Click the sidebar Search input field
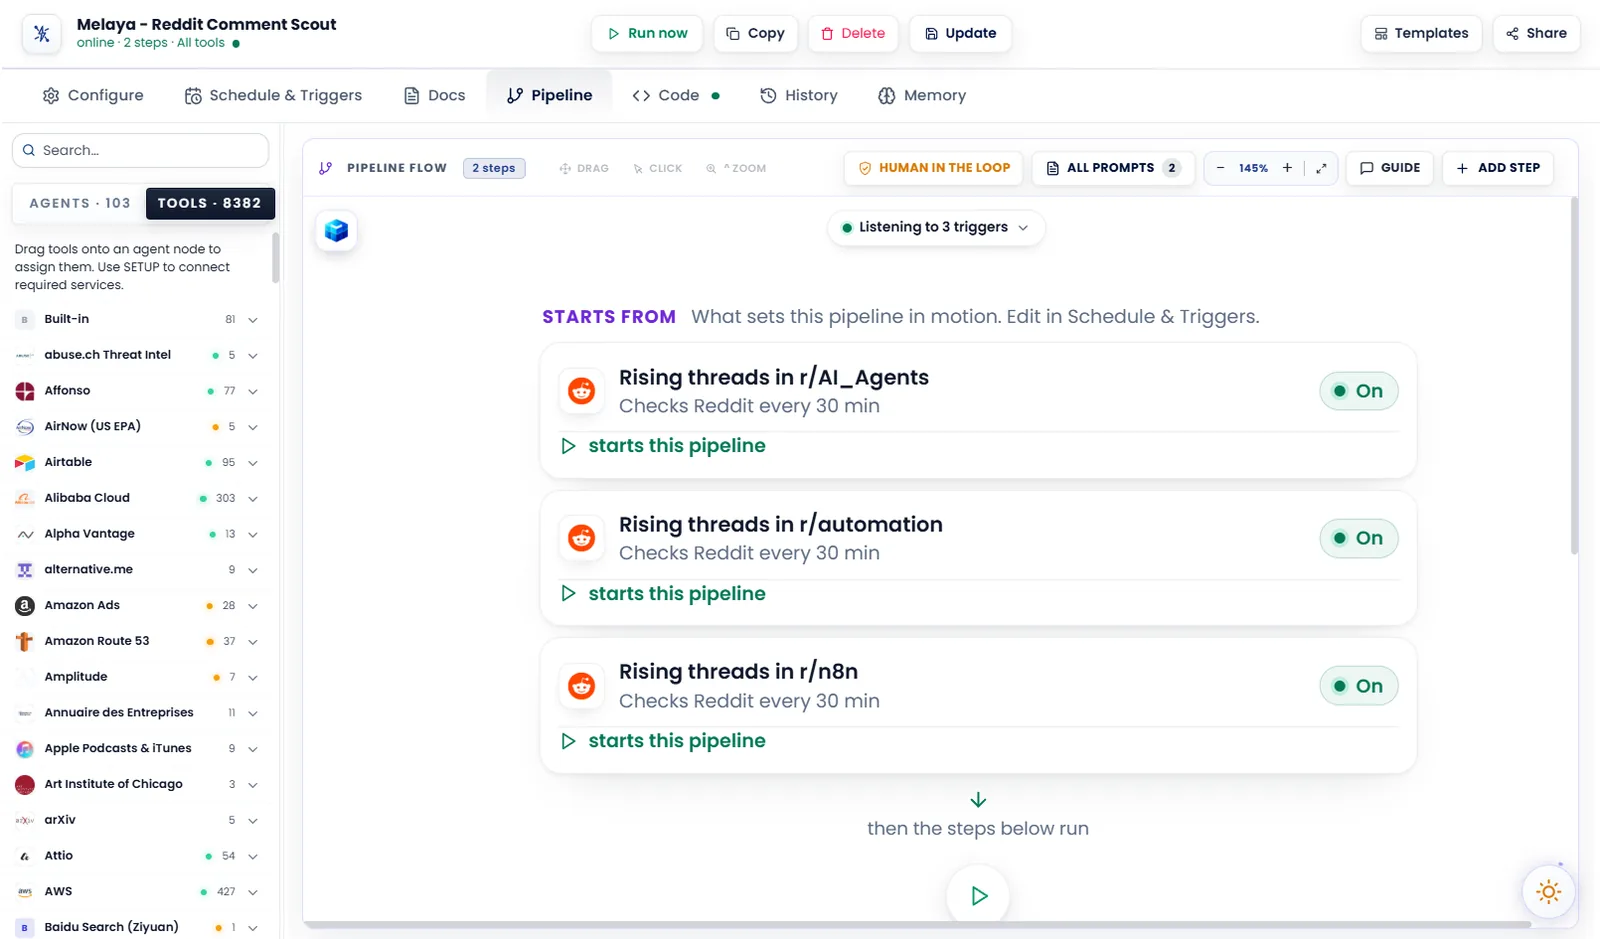 pos(140,150)
